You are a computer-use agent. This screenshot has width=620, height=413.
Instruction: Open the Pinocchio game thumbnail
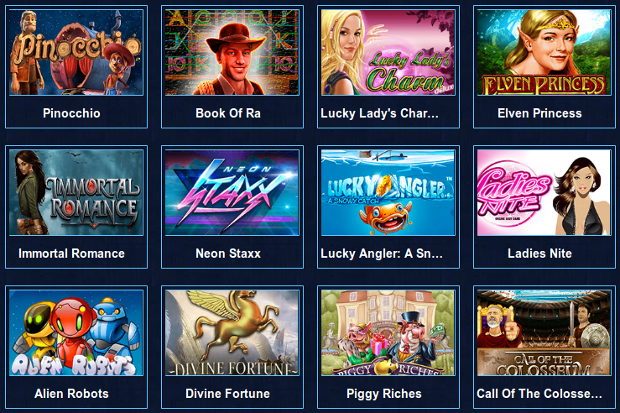[76, 53]
